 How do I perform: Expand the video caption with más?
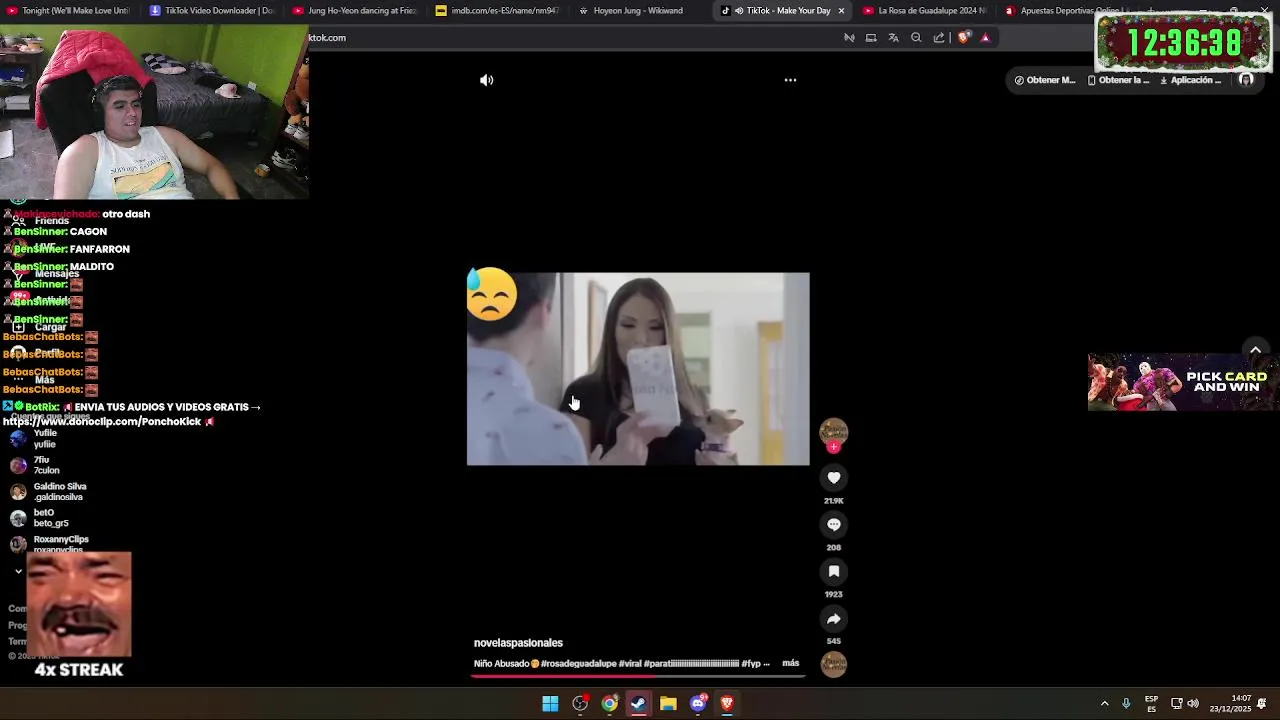790,663
